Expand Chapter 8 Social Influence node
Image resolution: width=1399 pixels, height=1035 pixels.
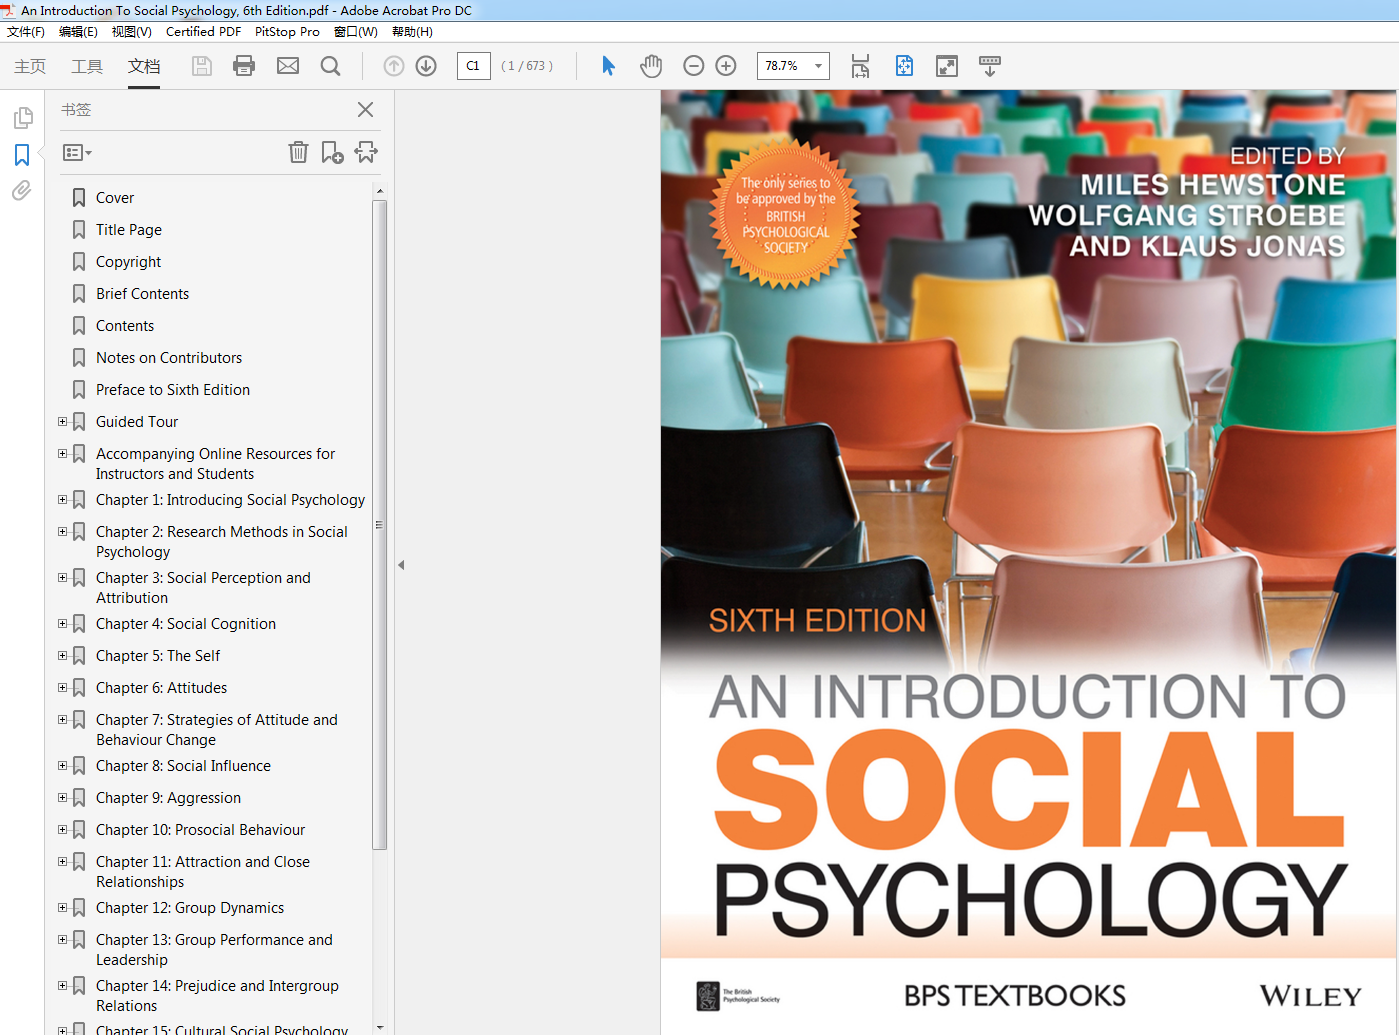coord(62,766)
